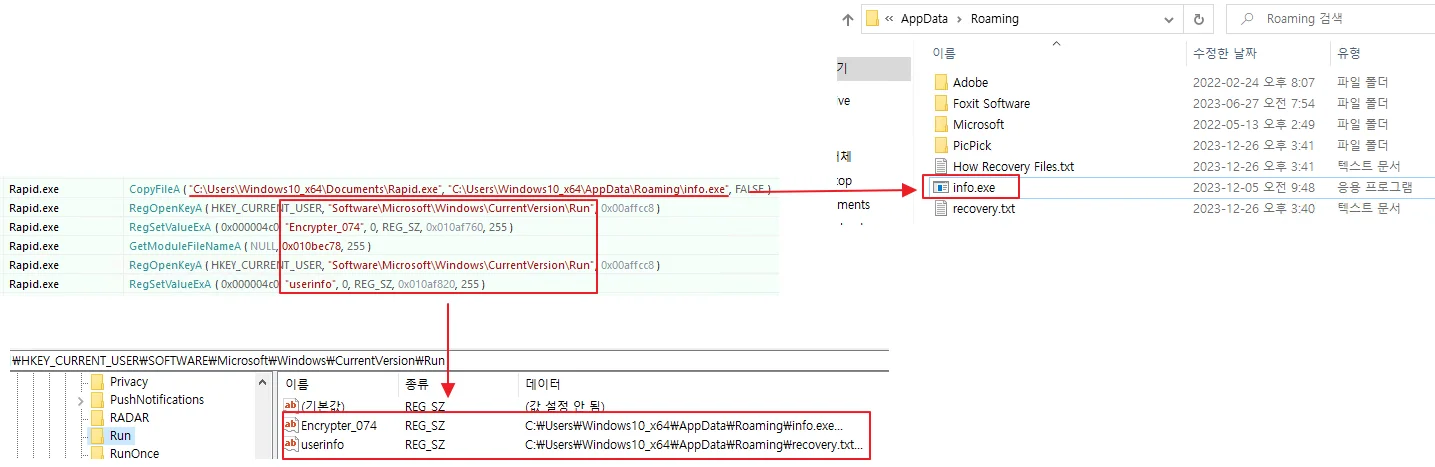Click the CopyFileA API call entry
Image resolution: width=1435 pixels, height=467 pixels.
pyautogui.click(x=155, y=189)
